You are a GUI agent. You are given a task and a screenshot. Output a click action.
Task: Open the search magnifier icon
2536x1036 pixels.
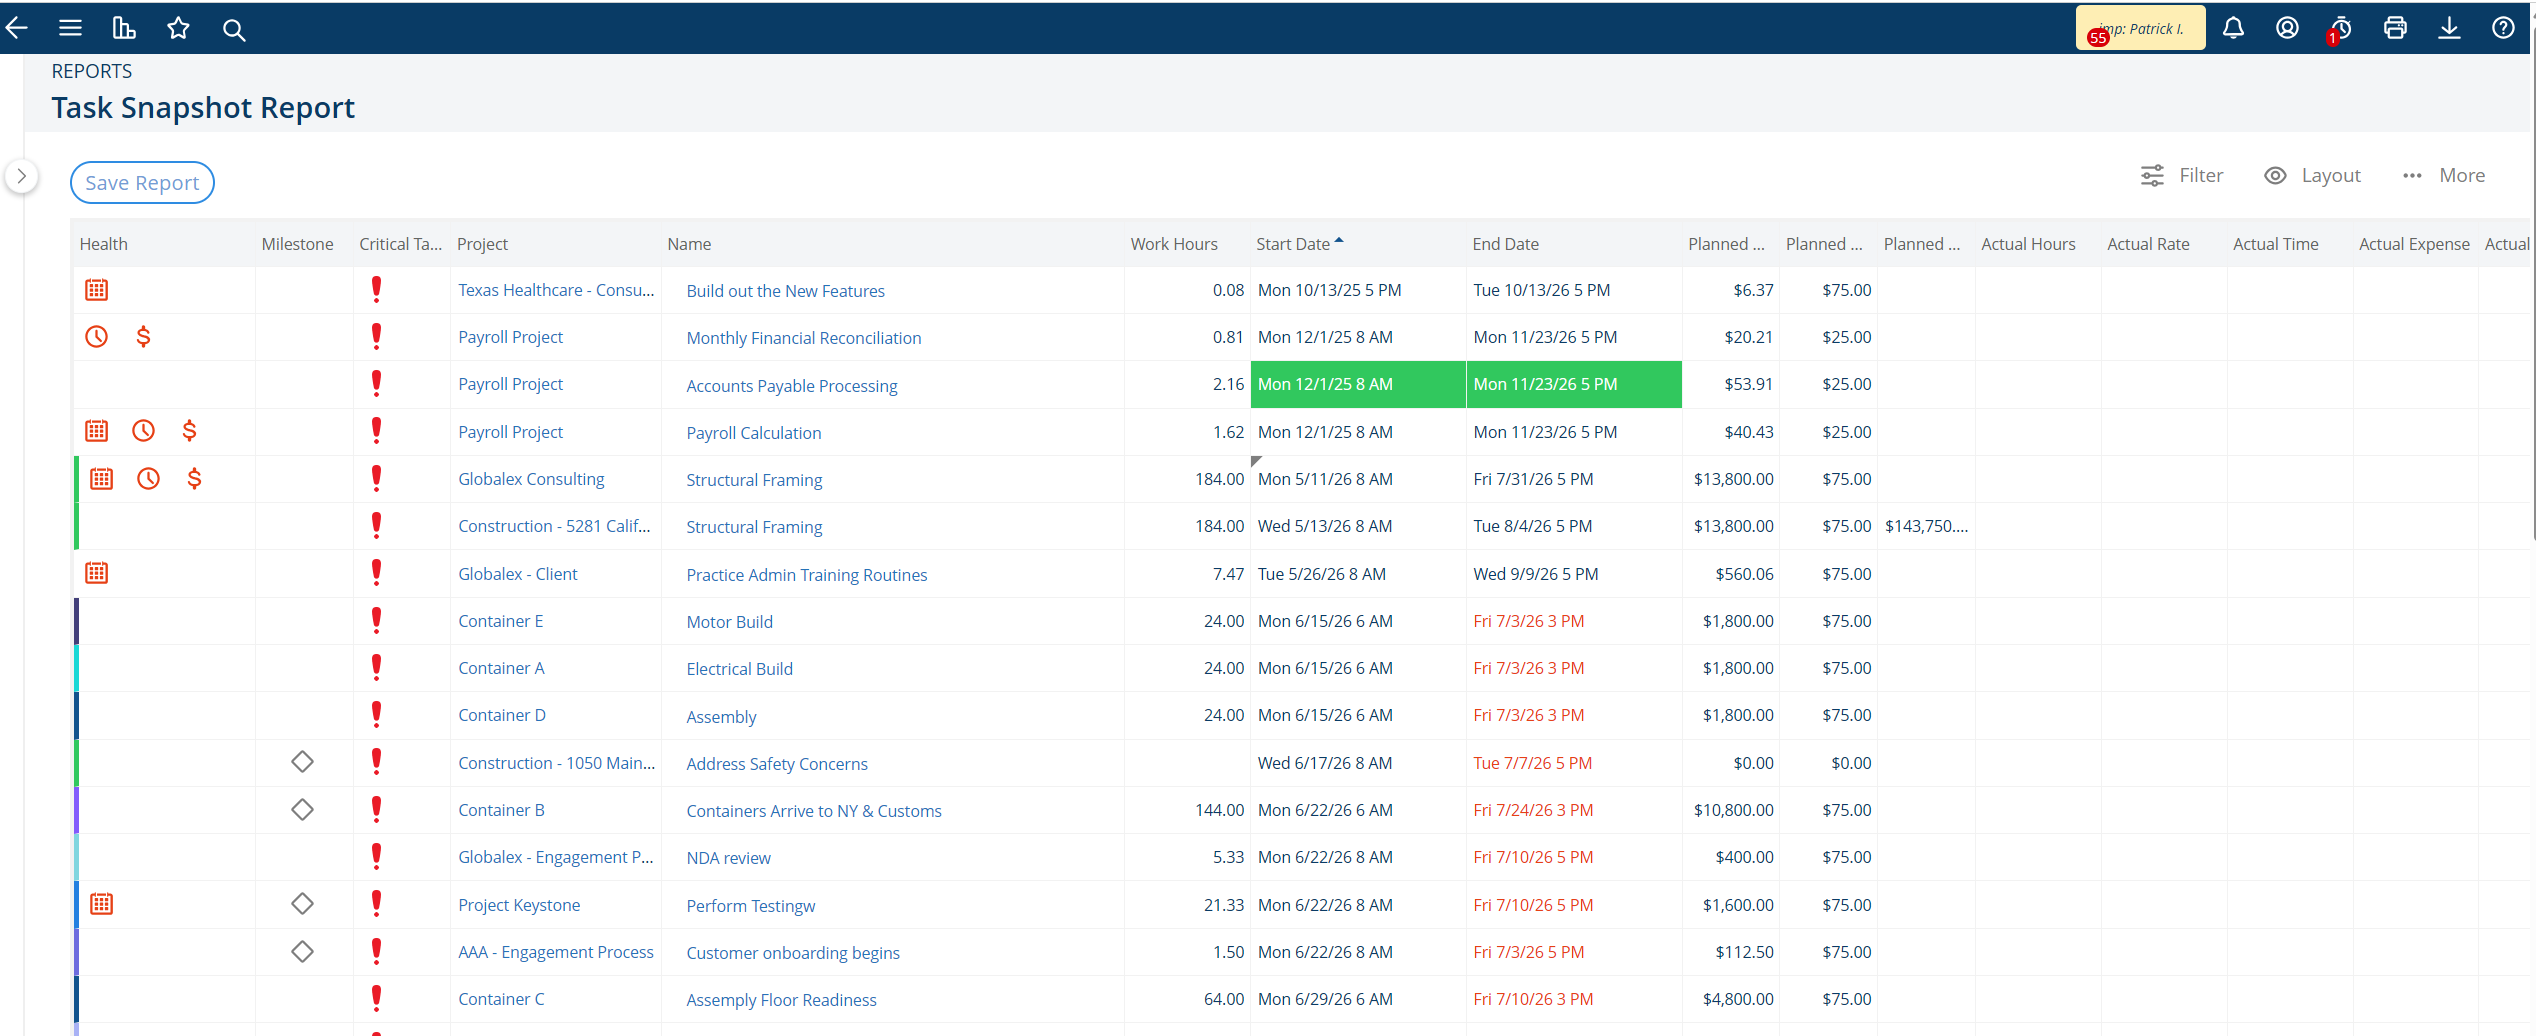[x=233, y=30]
